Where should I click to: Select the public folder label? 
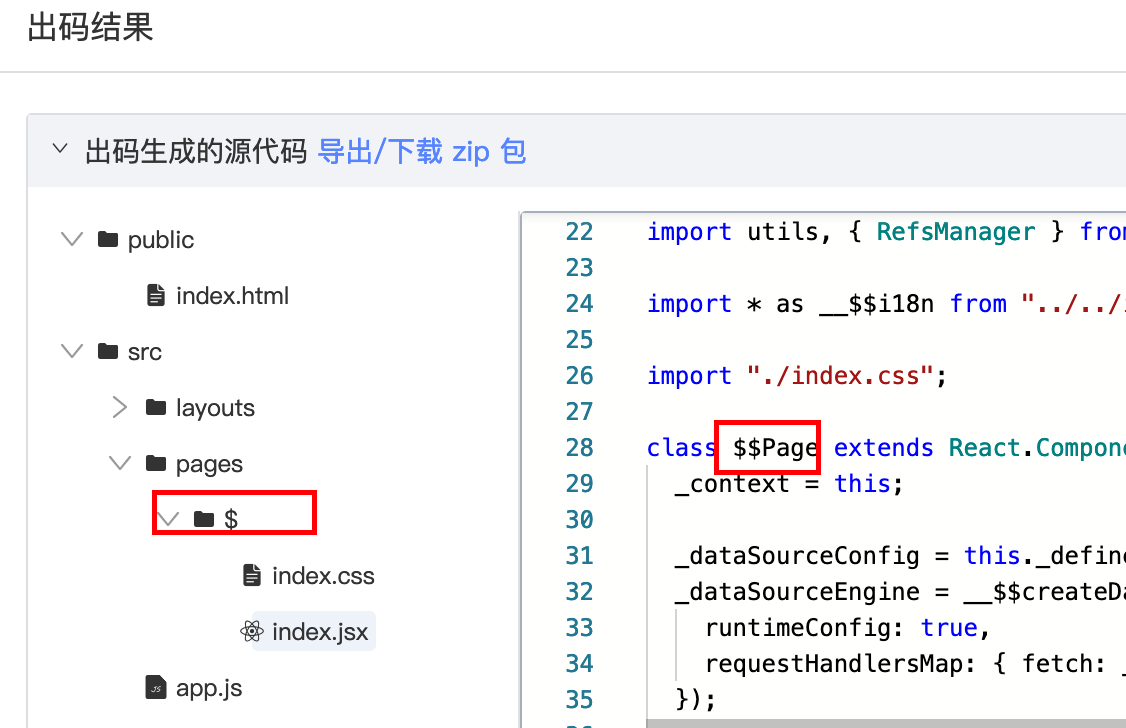click(x=161, y=240)
